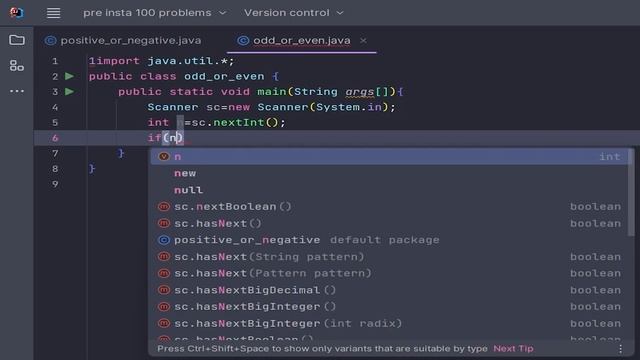
Task: Click the Next Tip link
Action: pos(513,349)
